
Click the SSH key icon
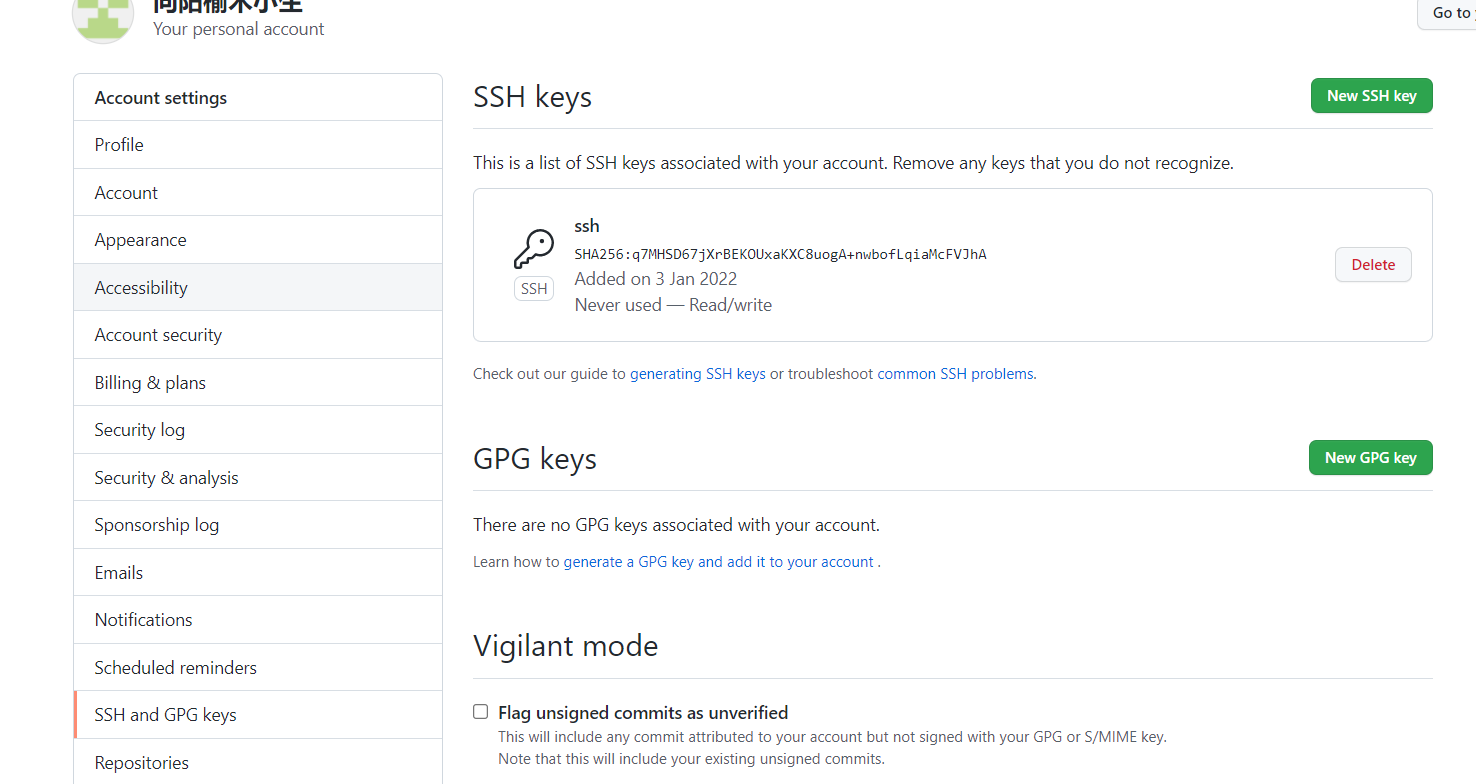pos(534,249)
